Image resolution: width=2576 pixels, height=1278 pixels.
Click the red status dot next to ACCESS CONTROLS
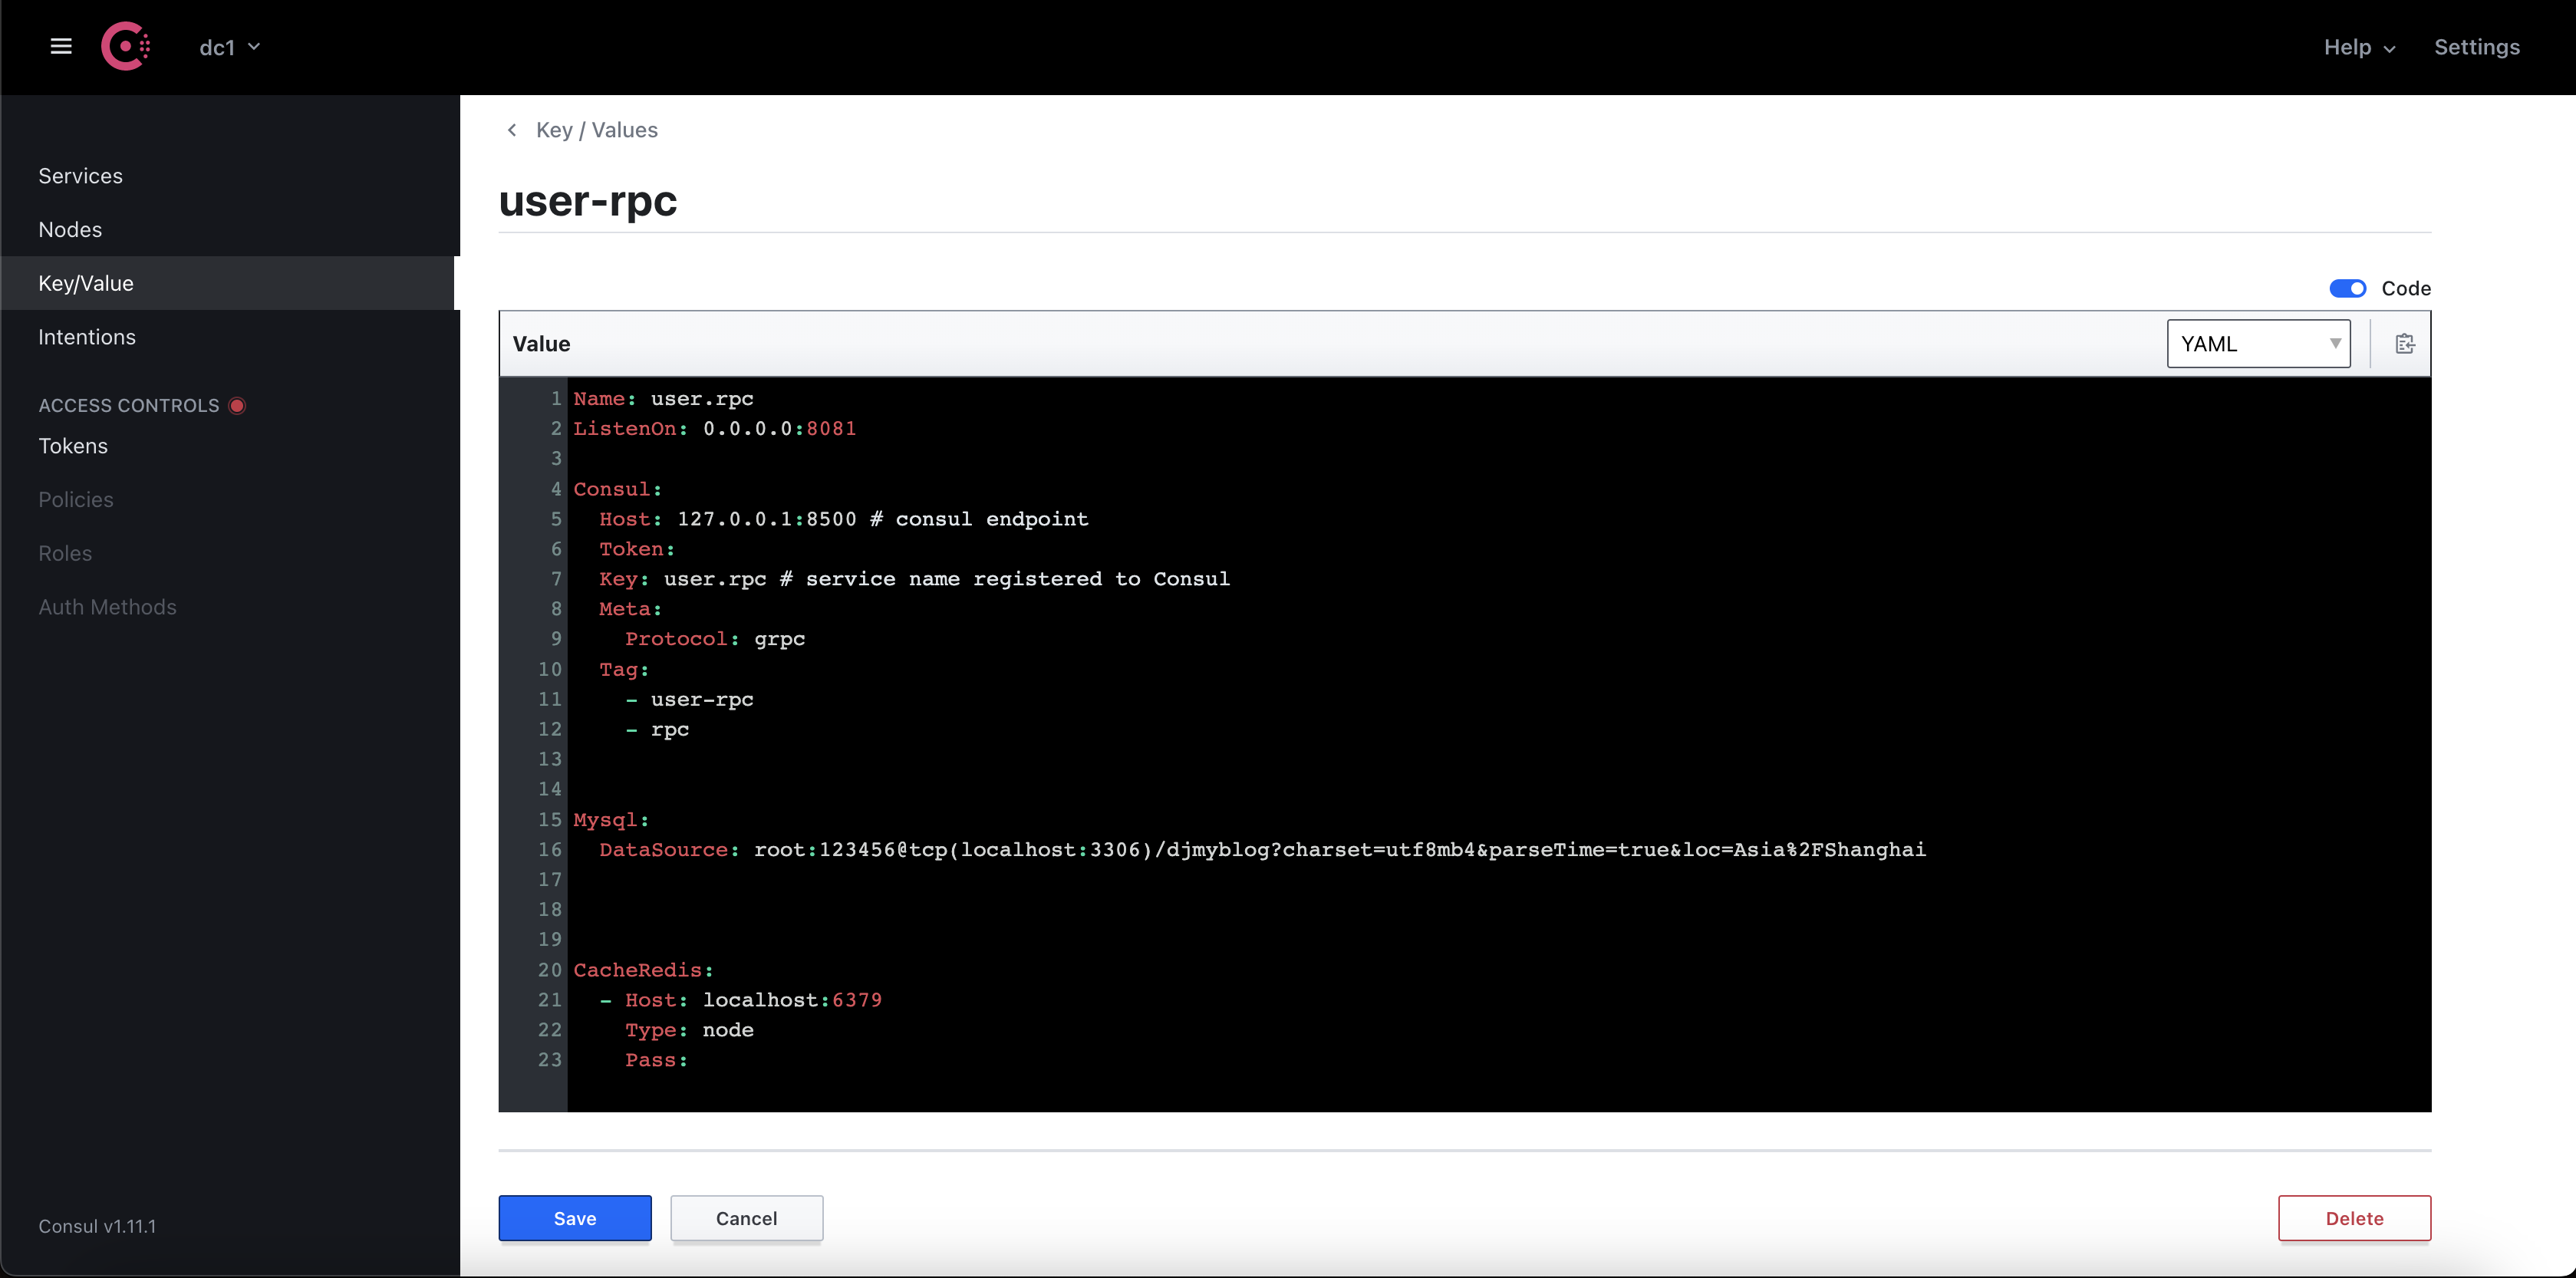pyautogui.click(x=238, y=405)
